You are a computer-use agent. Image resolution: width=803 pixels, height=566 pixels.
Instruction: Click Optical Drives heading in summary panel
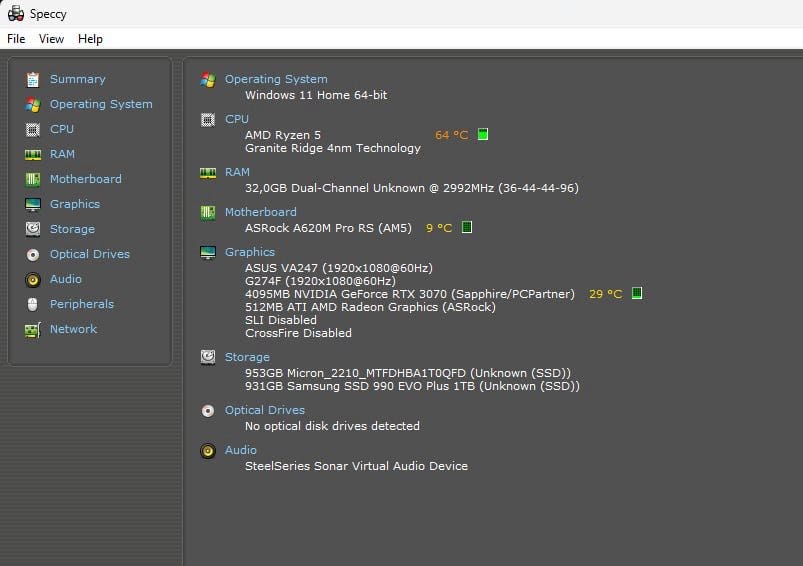click(x=265, y=410)
